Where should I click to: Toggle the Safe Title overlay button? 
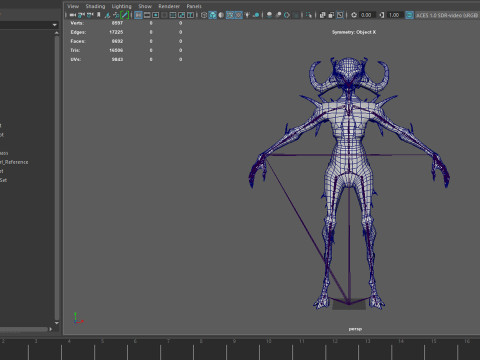[190, 15]
